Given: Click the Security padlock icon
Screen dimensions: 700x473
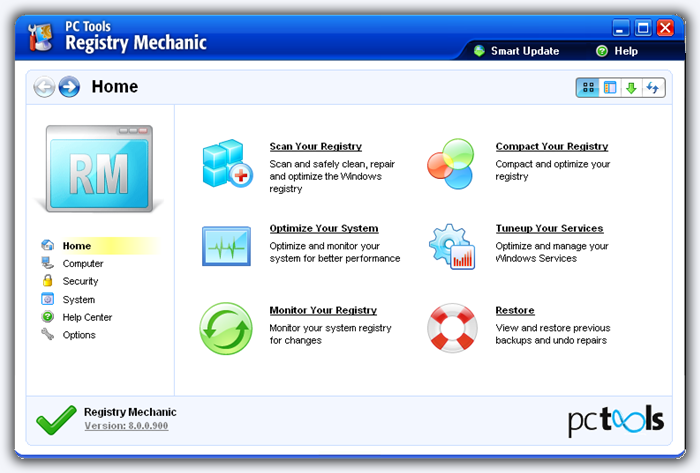Looking at the screenshot, I should pos(48,280).
